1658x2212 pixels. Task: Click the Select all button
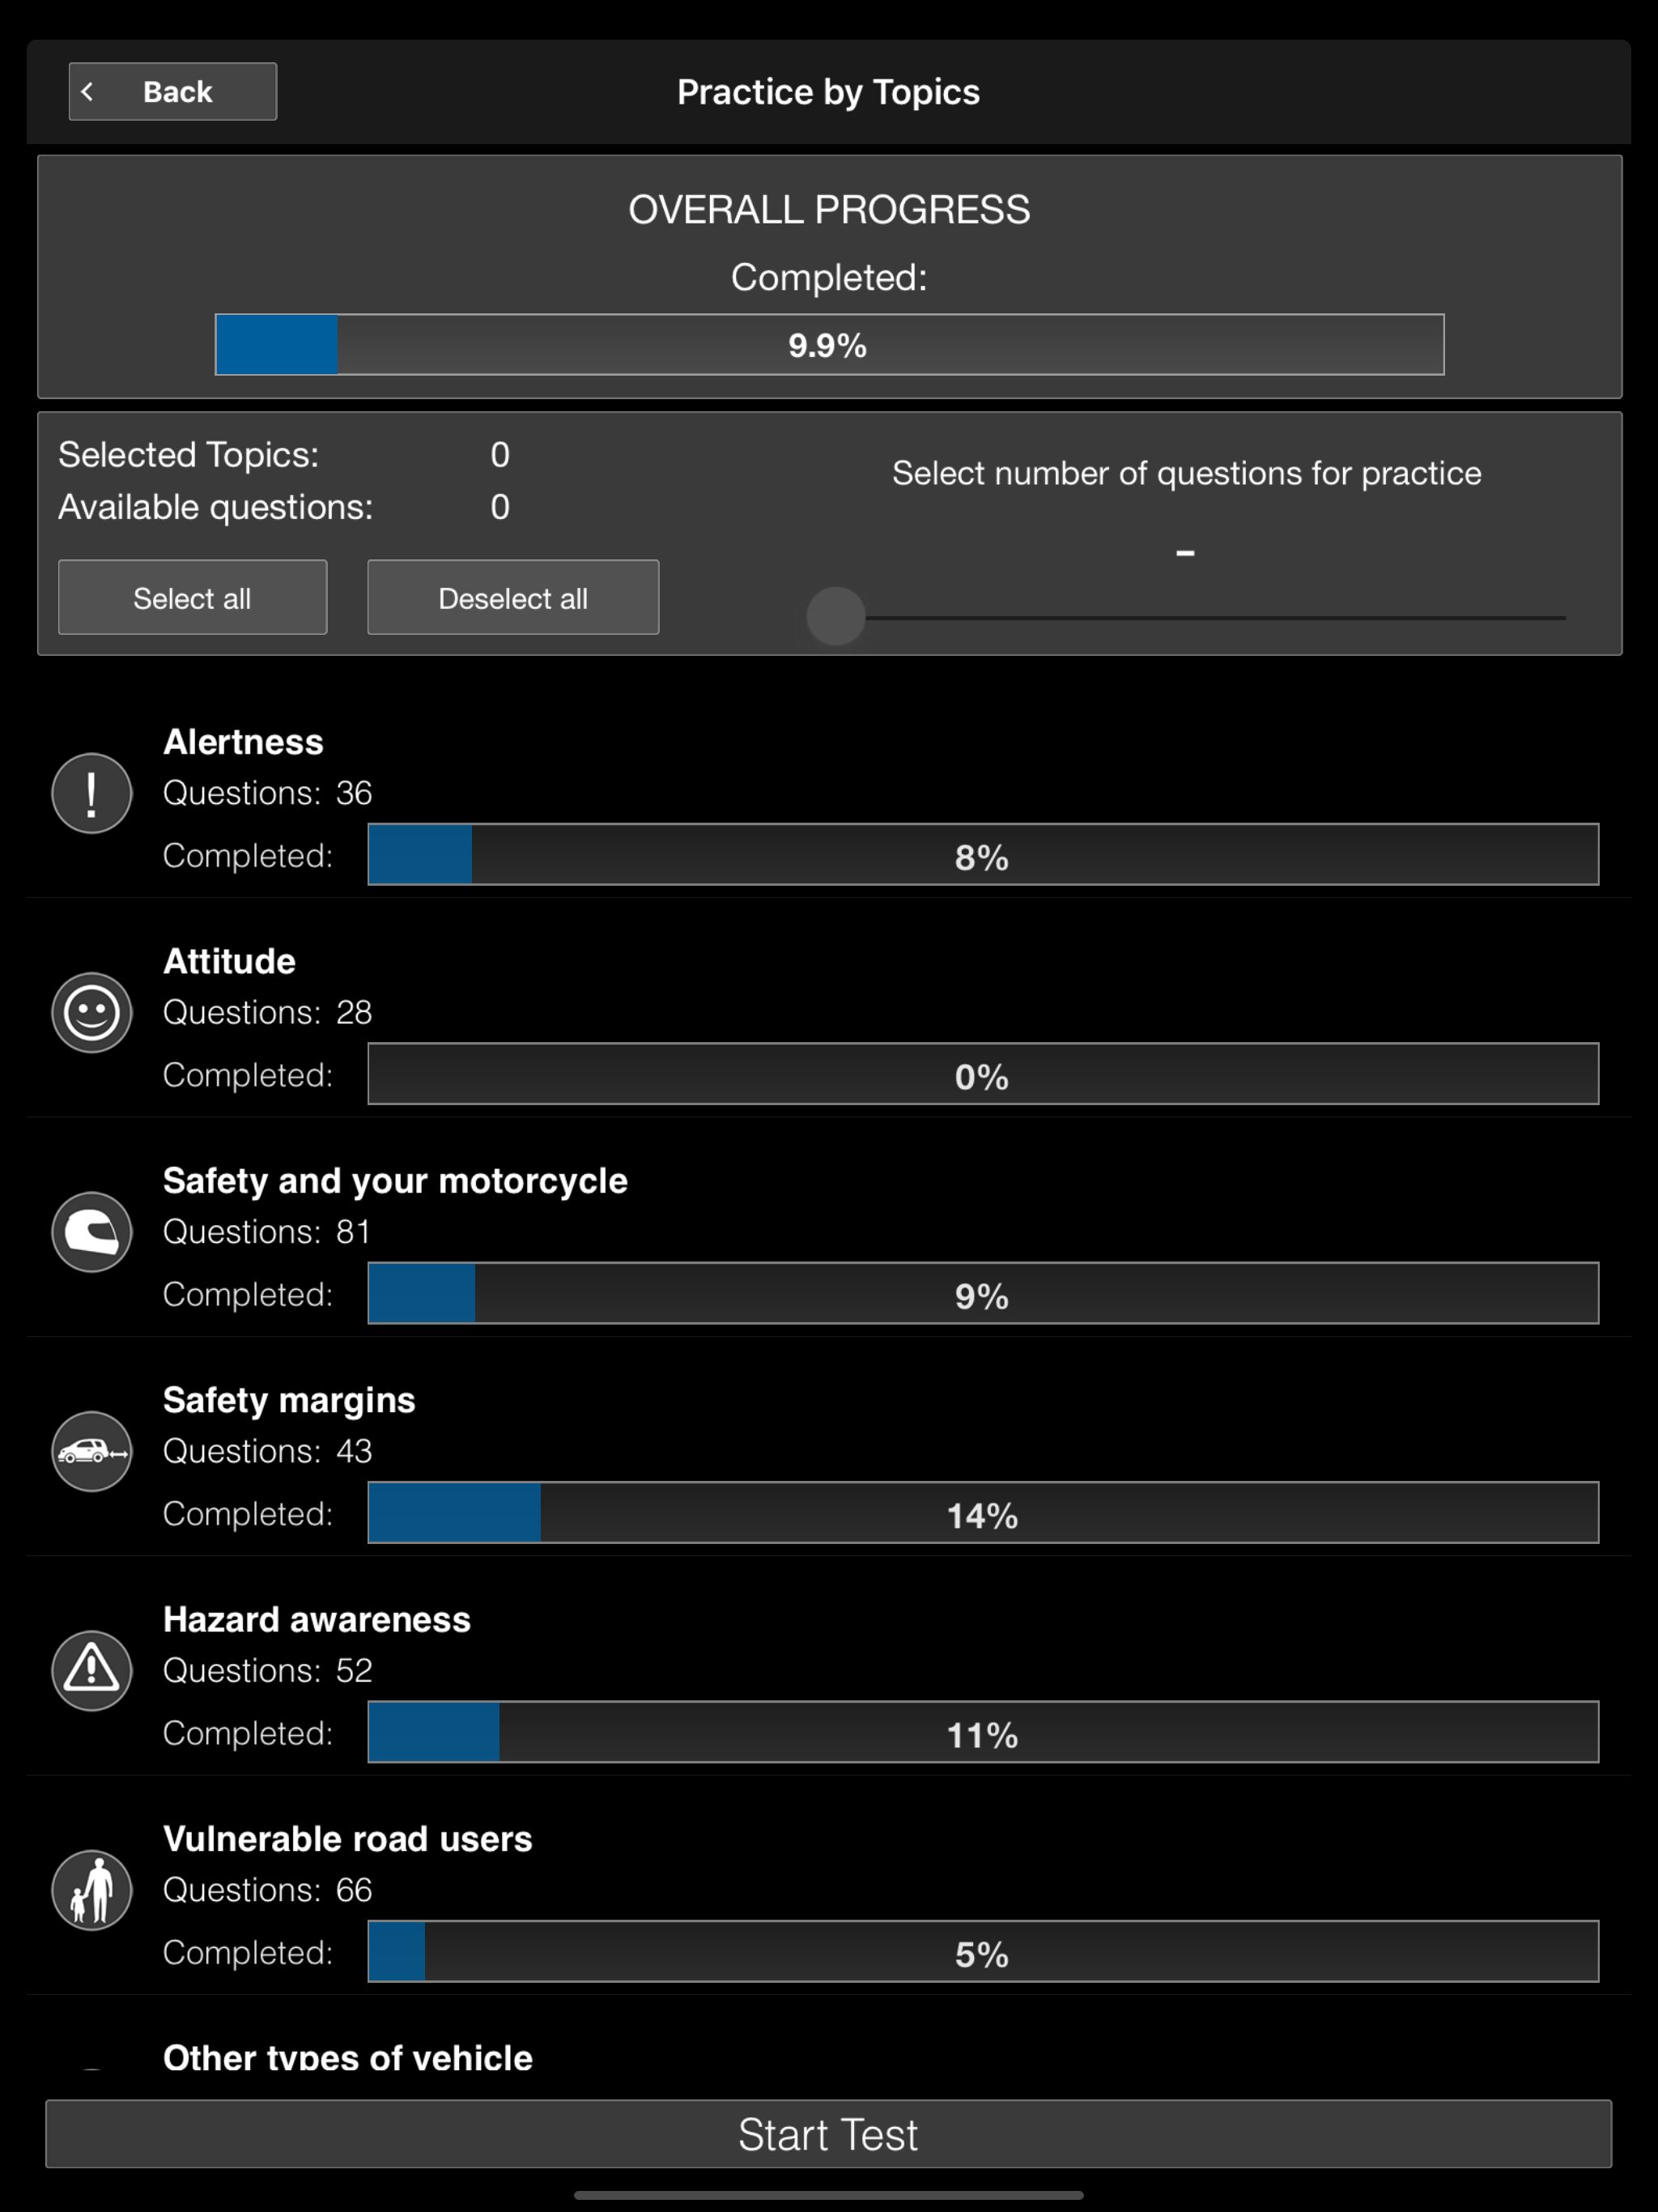[x=192, y=597]
